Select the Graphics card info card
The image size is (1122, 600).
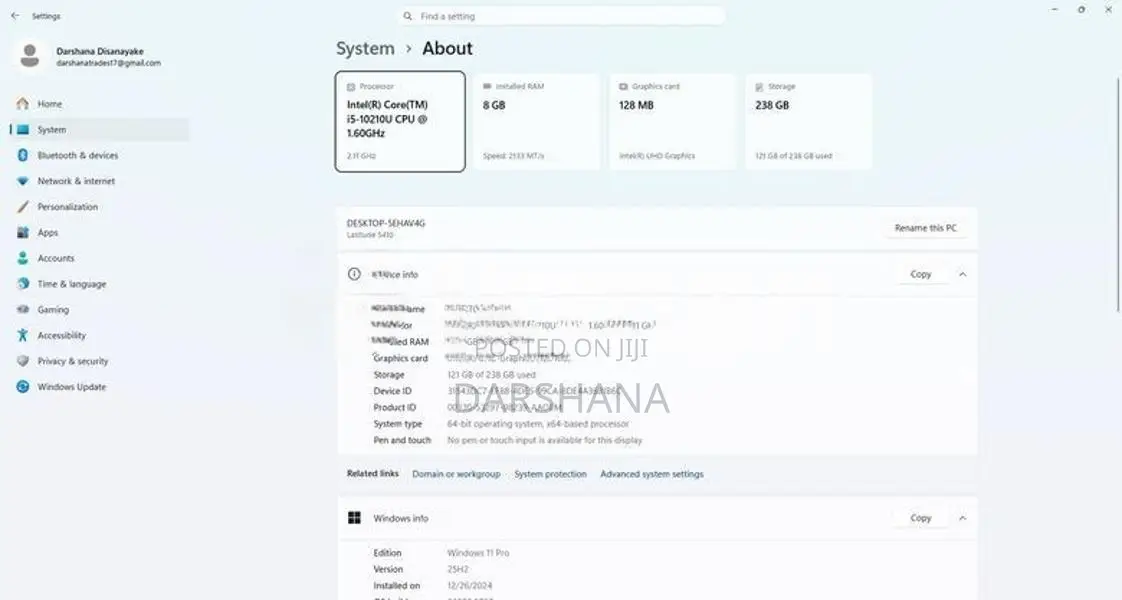(x=672, y=122)
